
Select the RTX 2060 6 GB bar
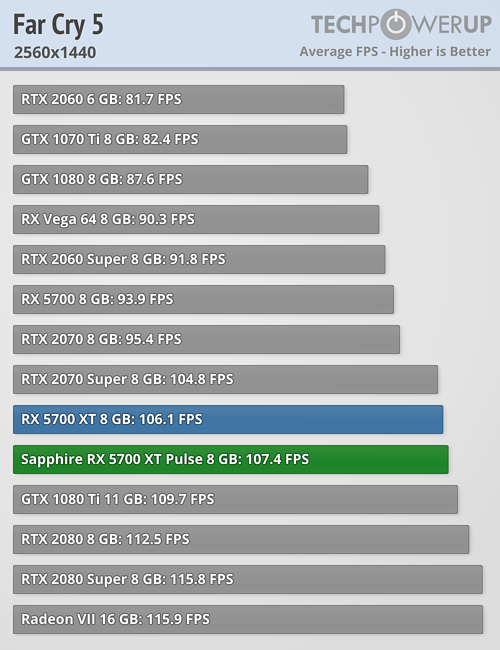pyautogui.click(x=179, y=99)
